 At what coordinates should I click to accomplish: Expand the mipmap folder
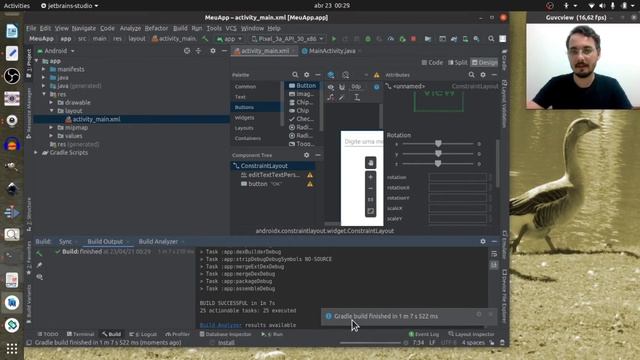pyautogui.click(x=51, y=127)
